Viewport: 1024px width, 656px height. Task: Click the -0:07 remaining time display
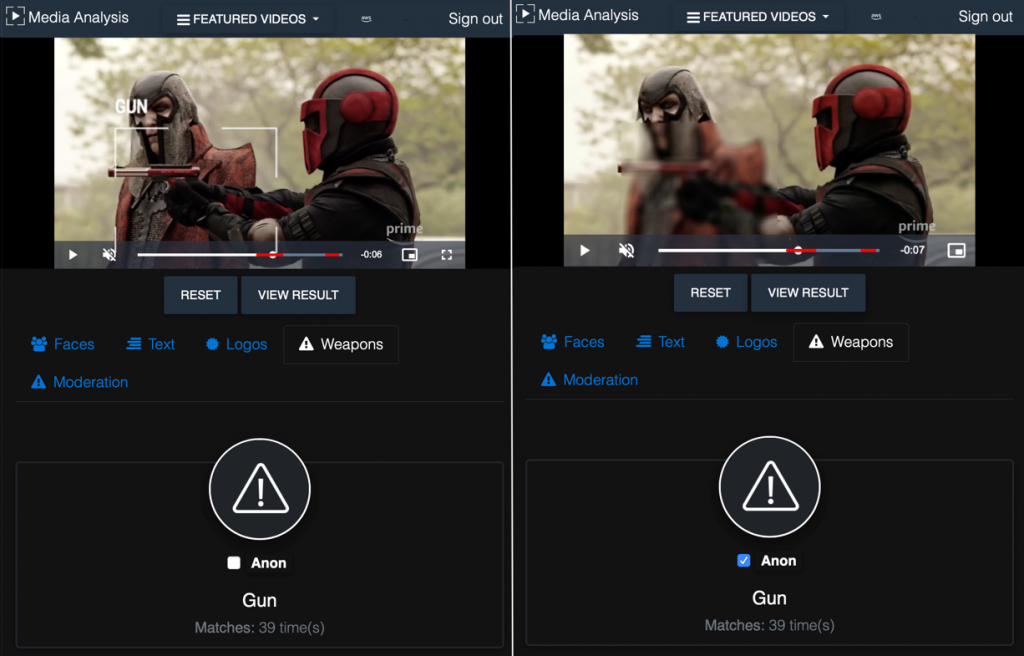click(x=912, y=250)
